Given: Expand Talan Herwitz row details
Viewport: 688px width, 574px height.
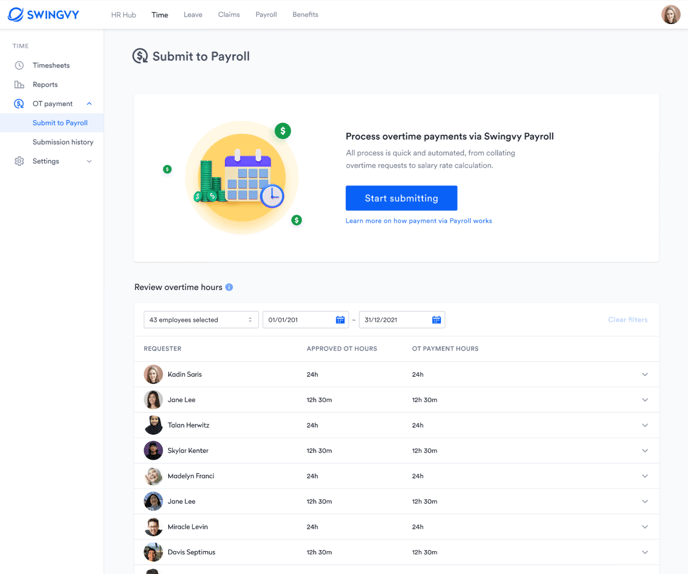Looking at the screenshot, I should 645,425.
